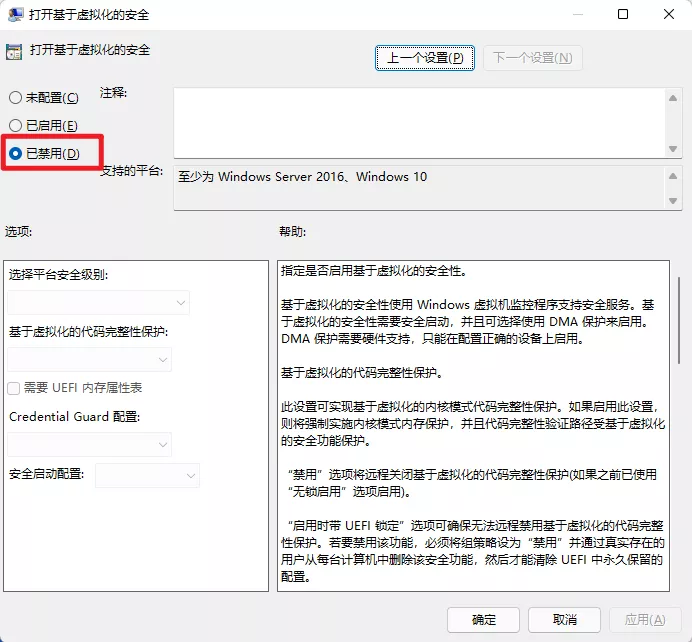The image size is (692, 642).
Task: Click the 上一个设置(P) button
Action: click(425, 58)
